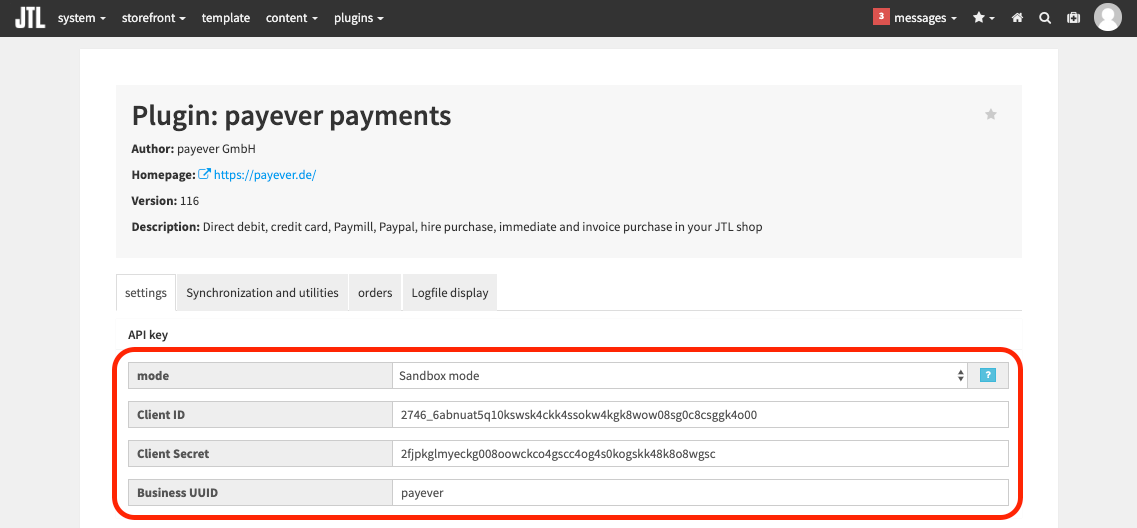Mark plugin as favorite with star
This screenshot has height=528, width=1137.
[x=991, y=114]
